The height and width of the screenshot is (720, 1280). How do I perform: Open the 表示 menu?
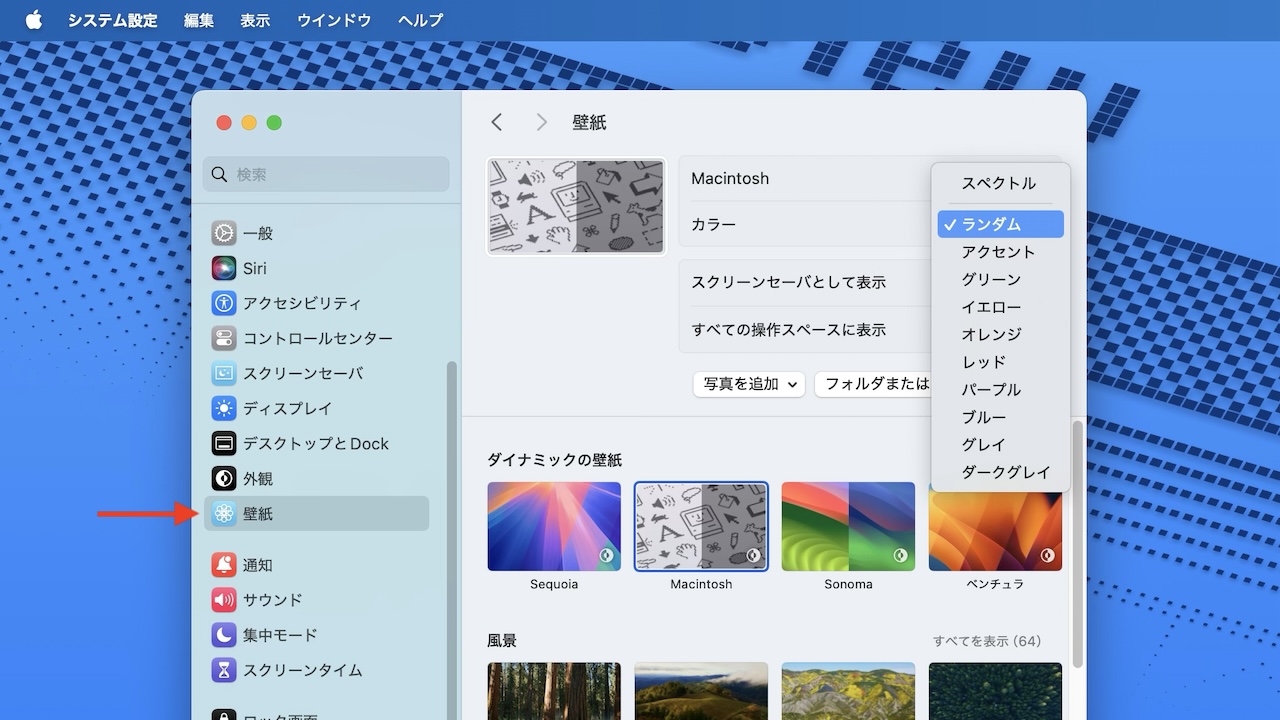[255, 20]
